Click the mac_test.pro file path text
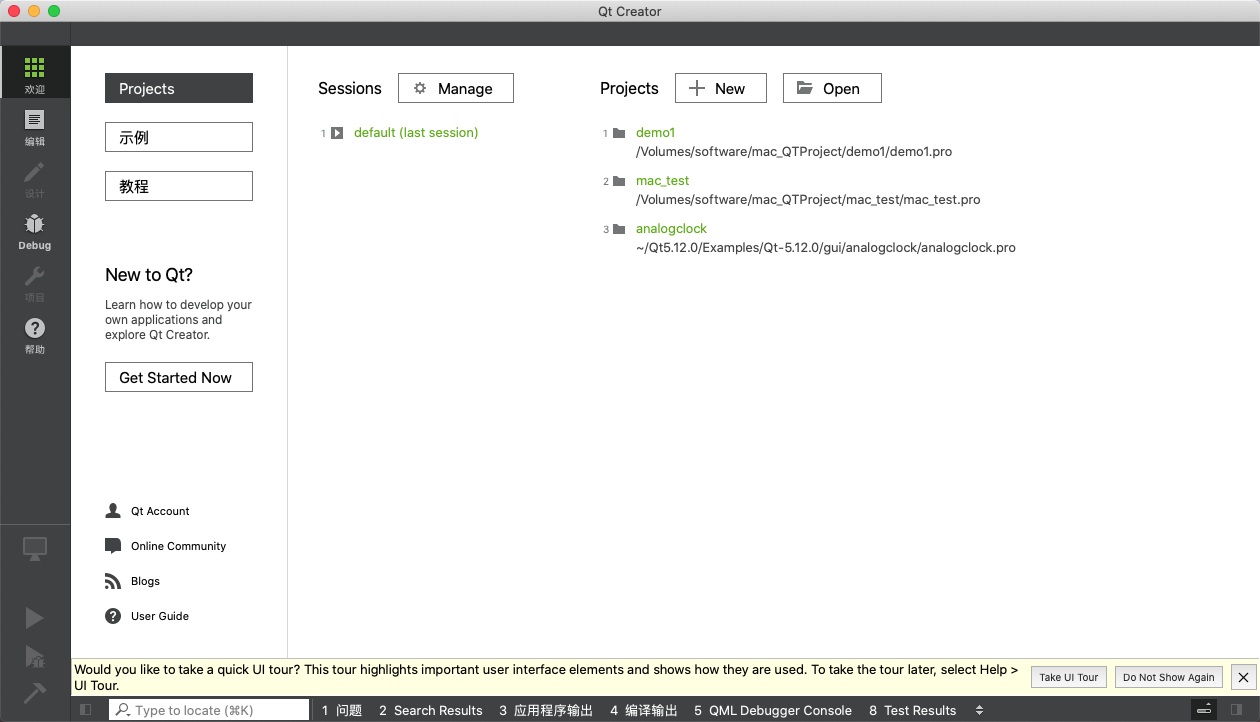 click(x=808, y=200)
